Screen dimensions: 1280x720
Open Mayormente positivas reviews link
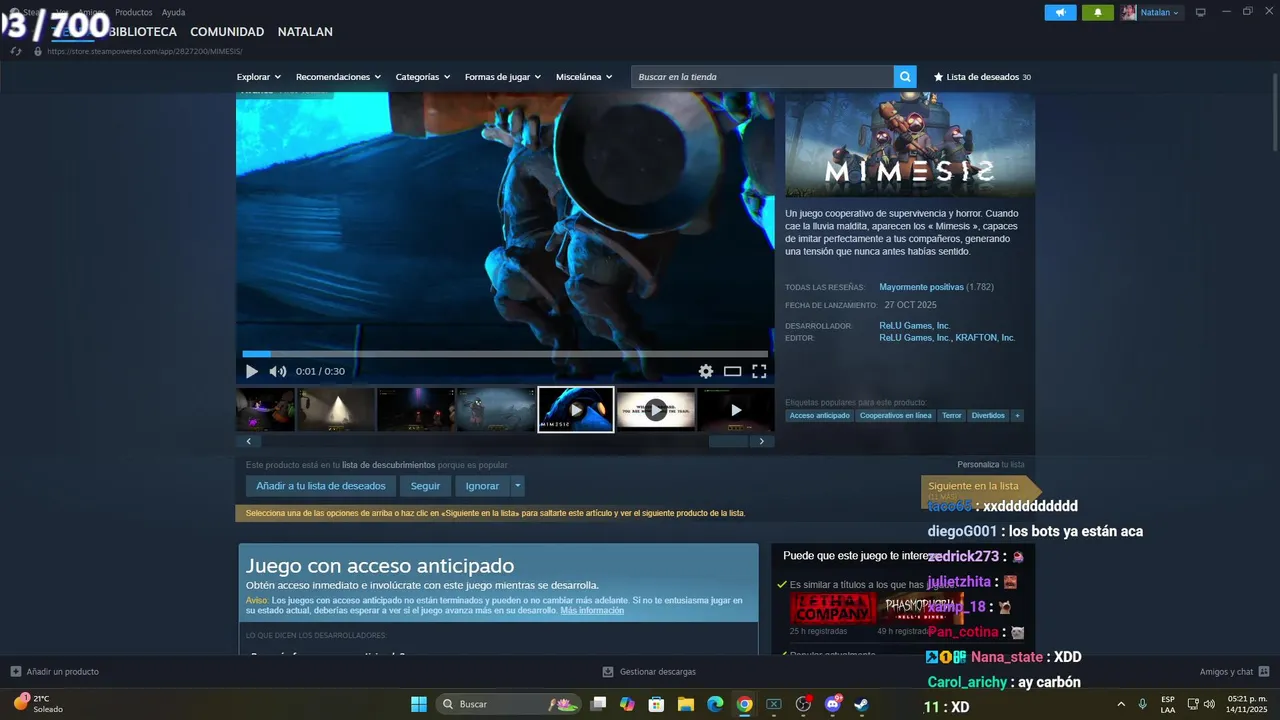click(921, 287)
